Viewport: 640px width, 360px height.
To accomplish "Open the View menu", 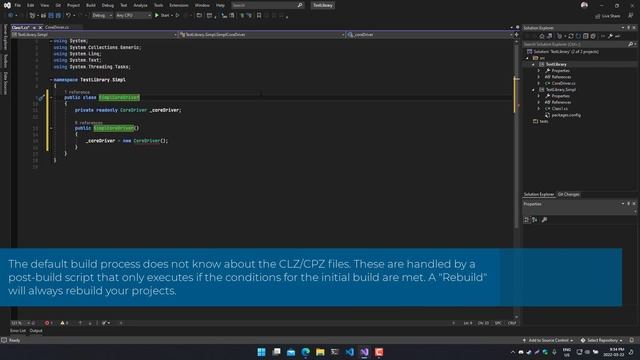I will point(44,5).
